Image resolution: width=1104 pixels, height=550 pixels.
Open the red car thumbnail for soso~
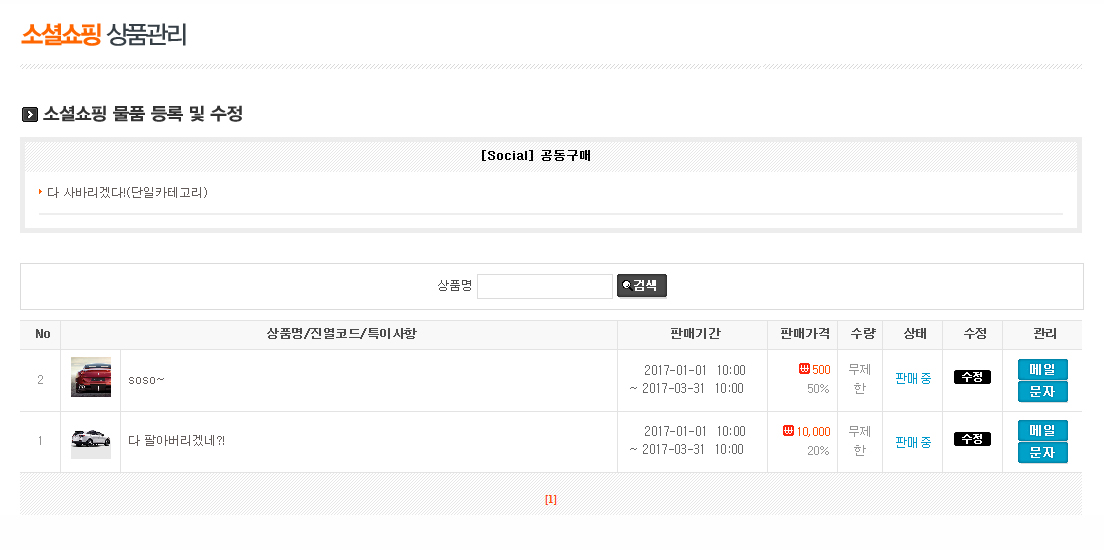coord(91,378)
